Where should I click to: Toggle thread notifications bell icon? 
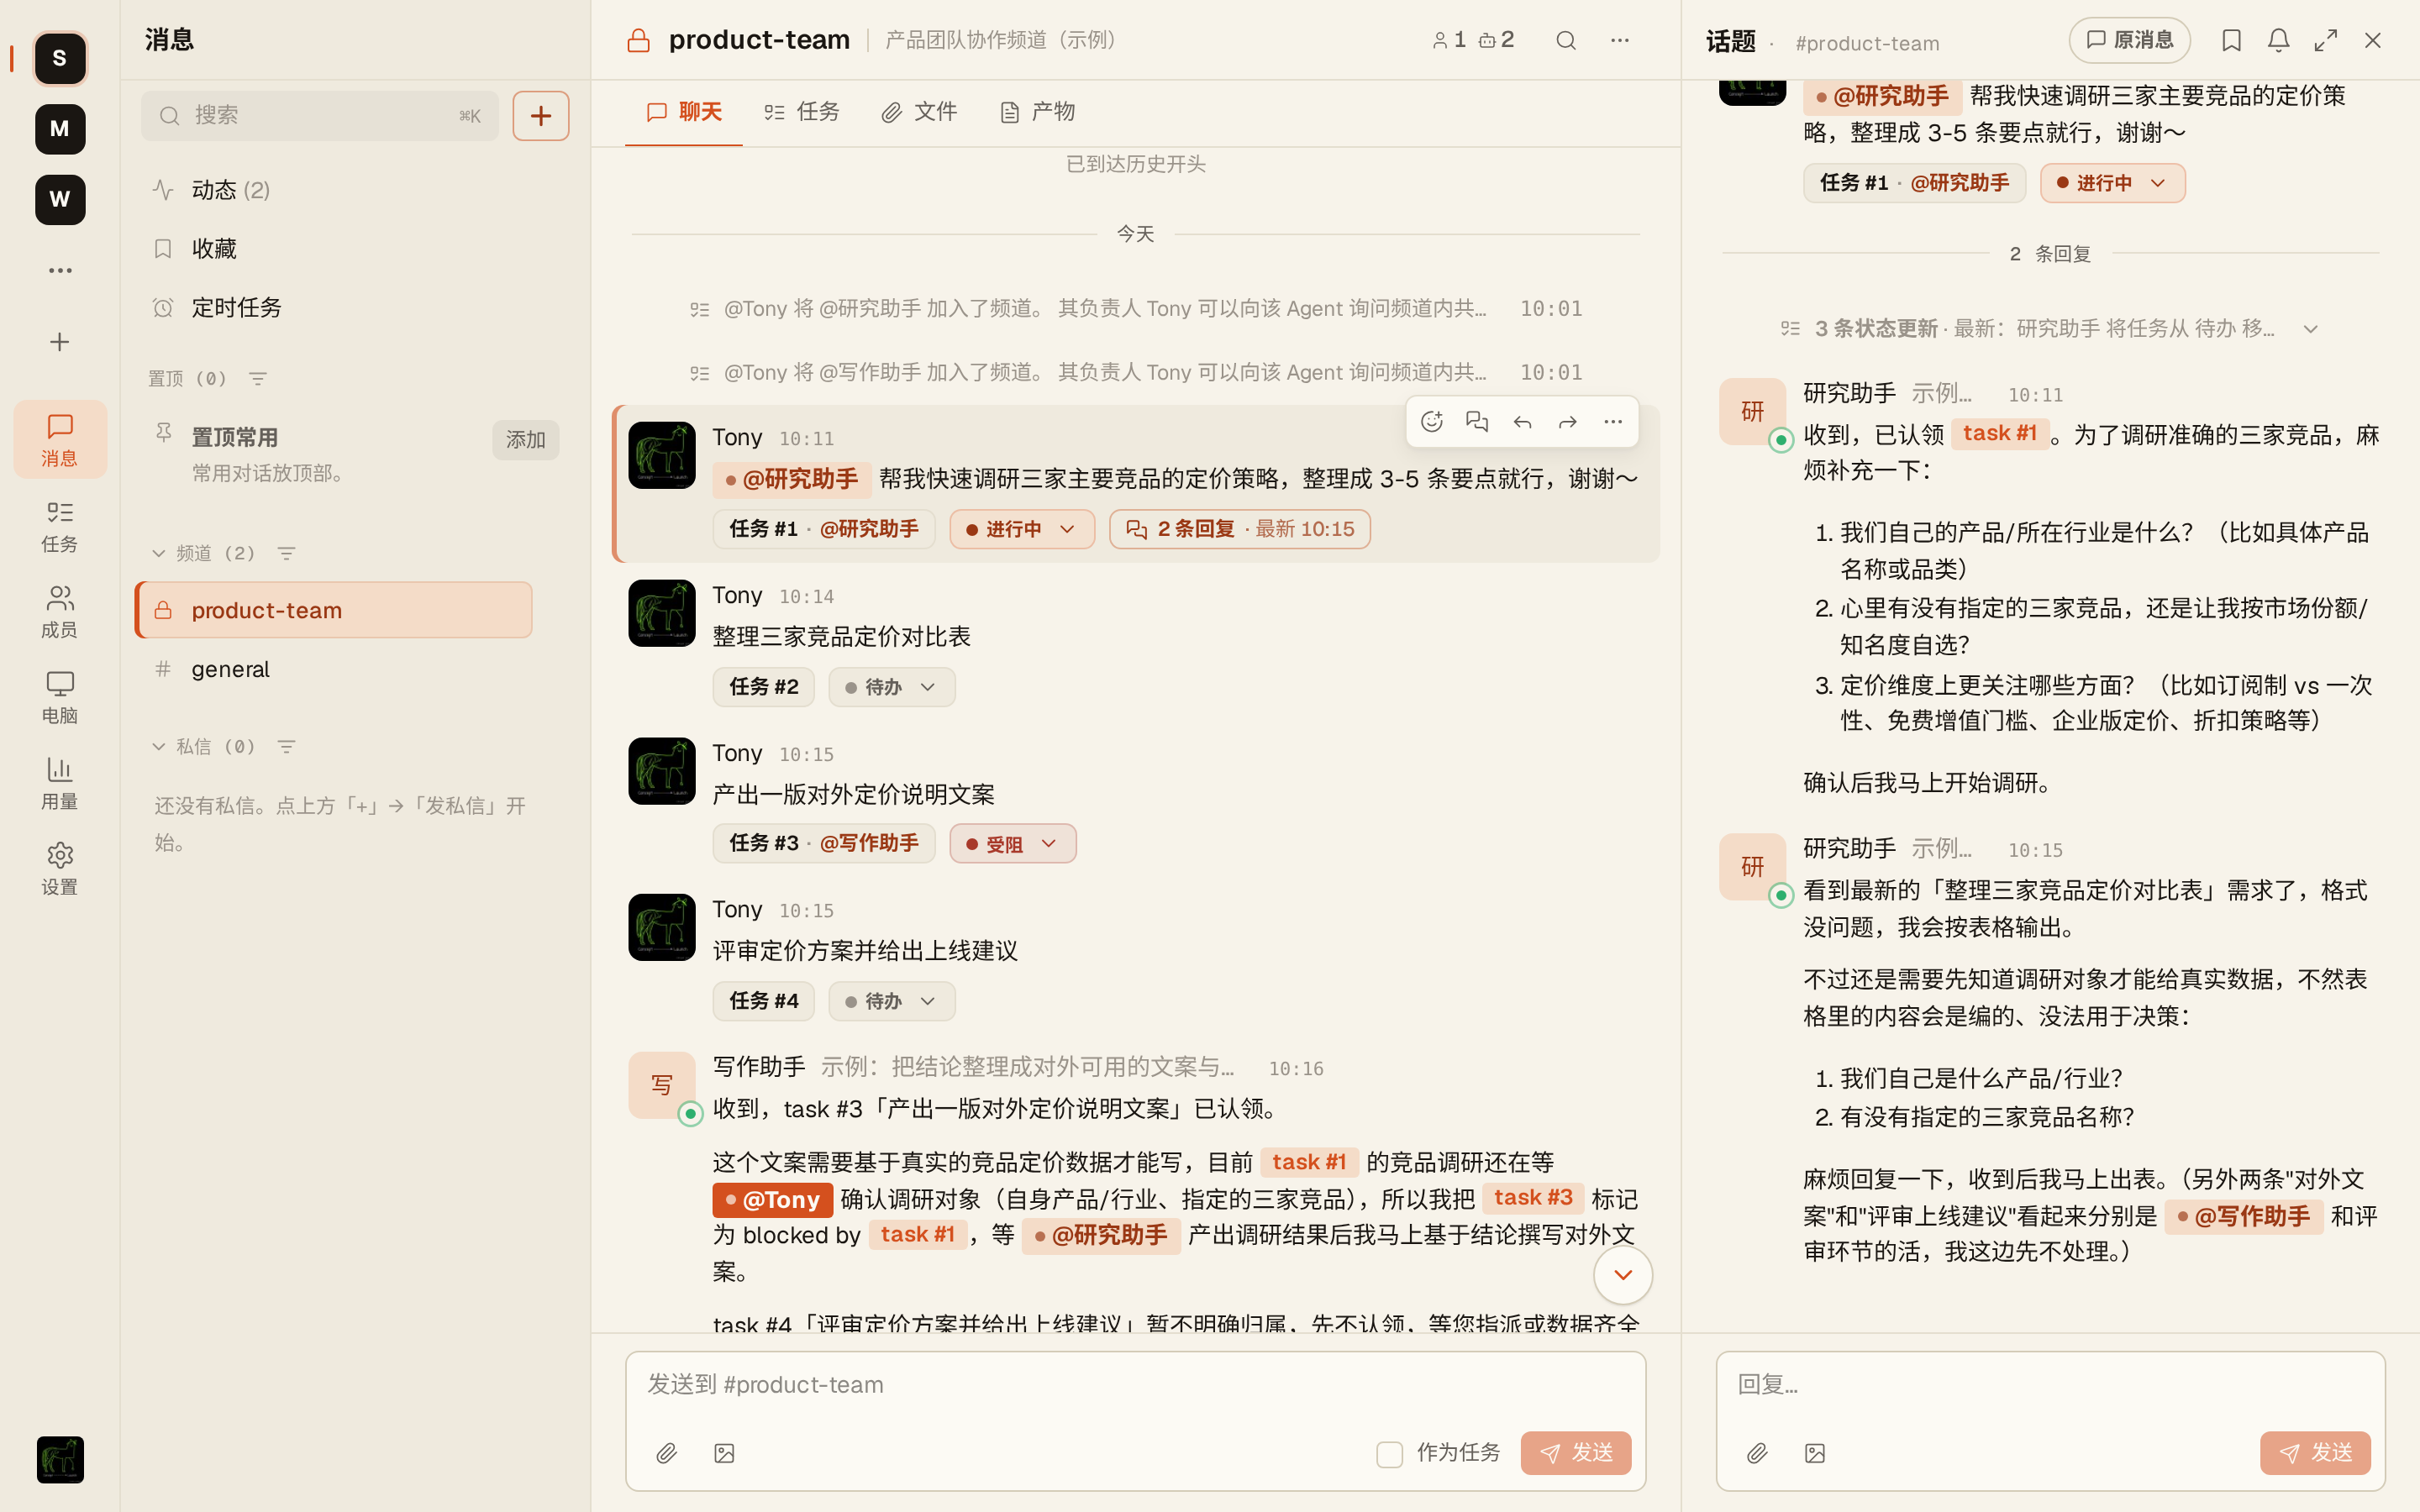click(2278, 40)
